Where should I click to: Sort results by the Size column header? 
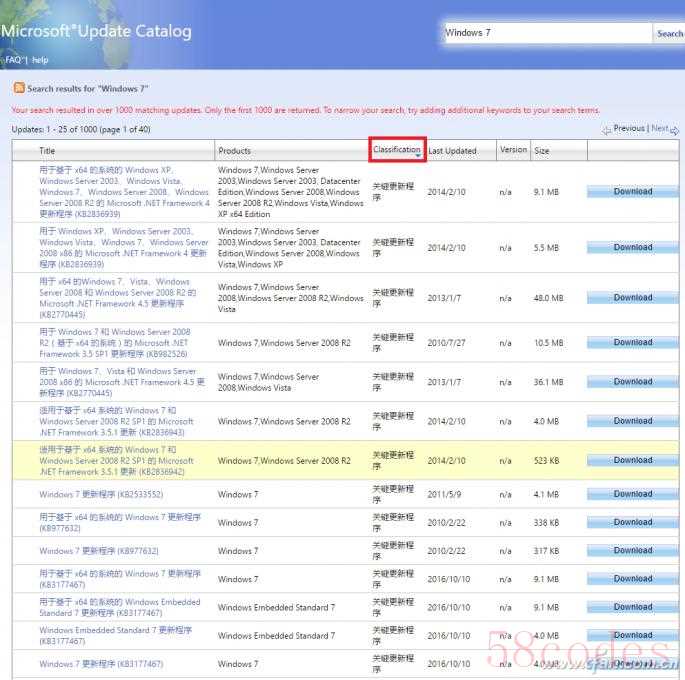(x=542, y=151)
